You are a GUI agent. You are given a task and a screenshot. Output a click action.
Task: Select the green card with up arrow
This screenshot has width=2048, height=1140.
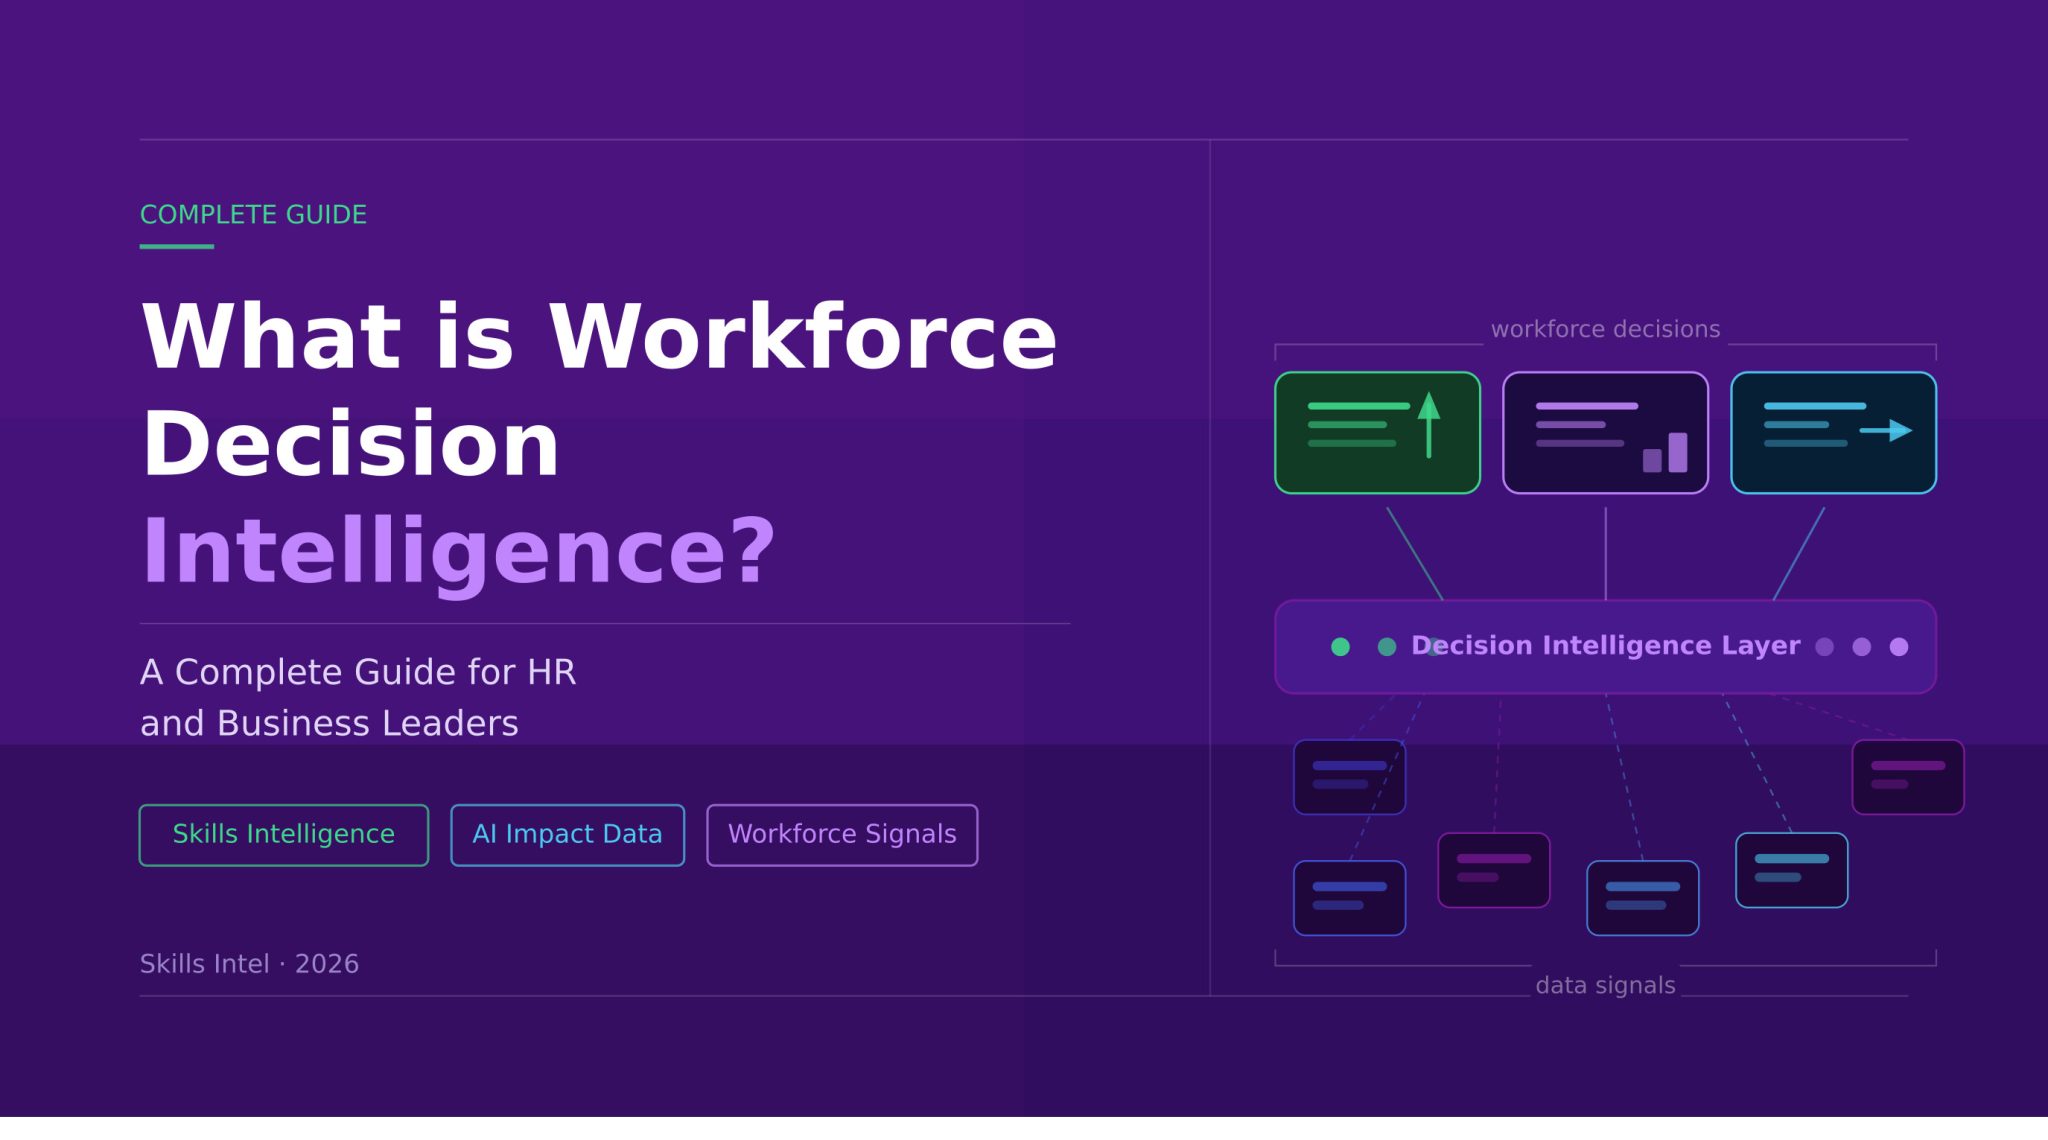point(1377,433)
